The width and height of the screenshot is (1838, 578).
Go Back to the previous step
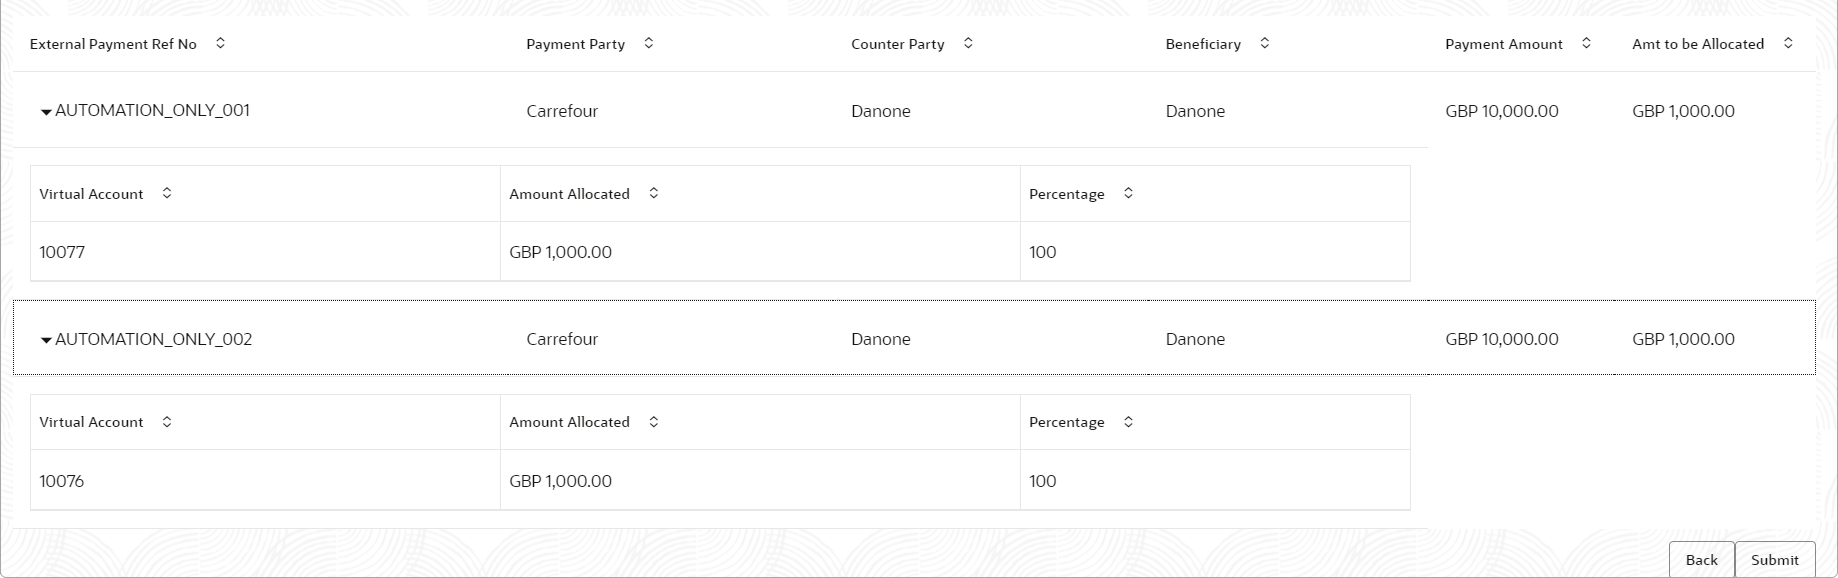[1701, 560]
